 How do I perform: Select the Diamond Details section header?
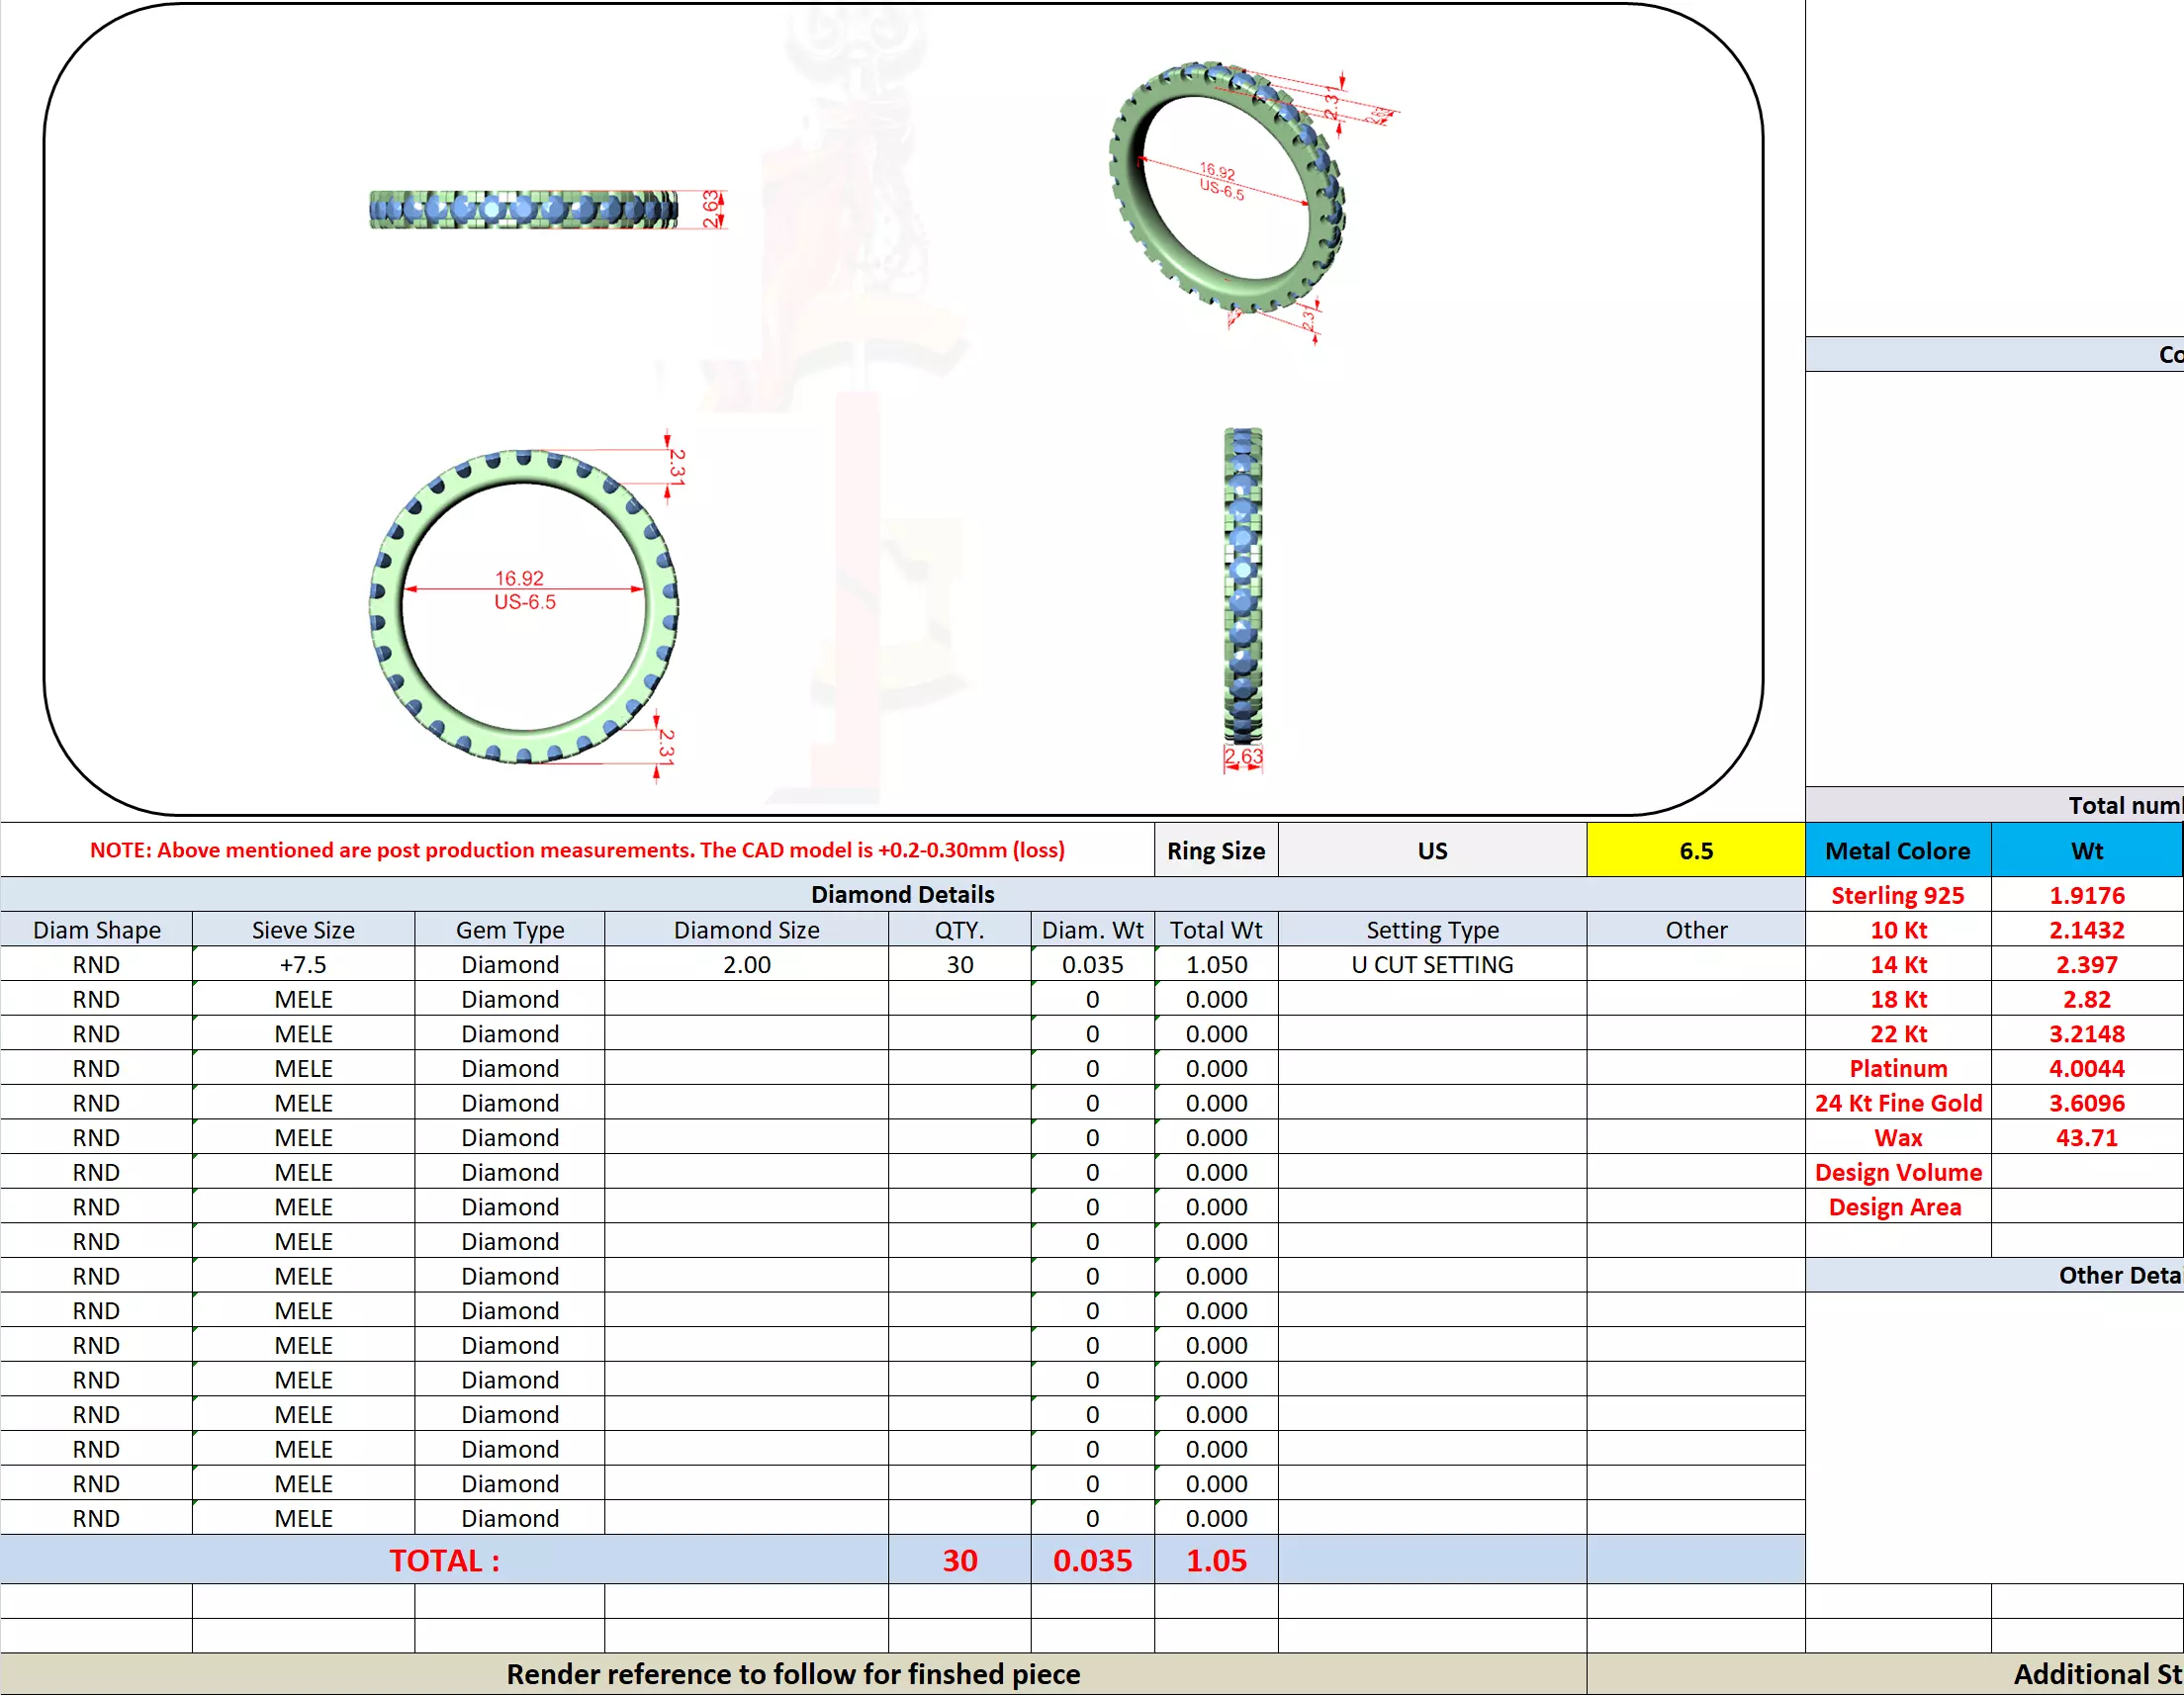point(902,894)
